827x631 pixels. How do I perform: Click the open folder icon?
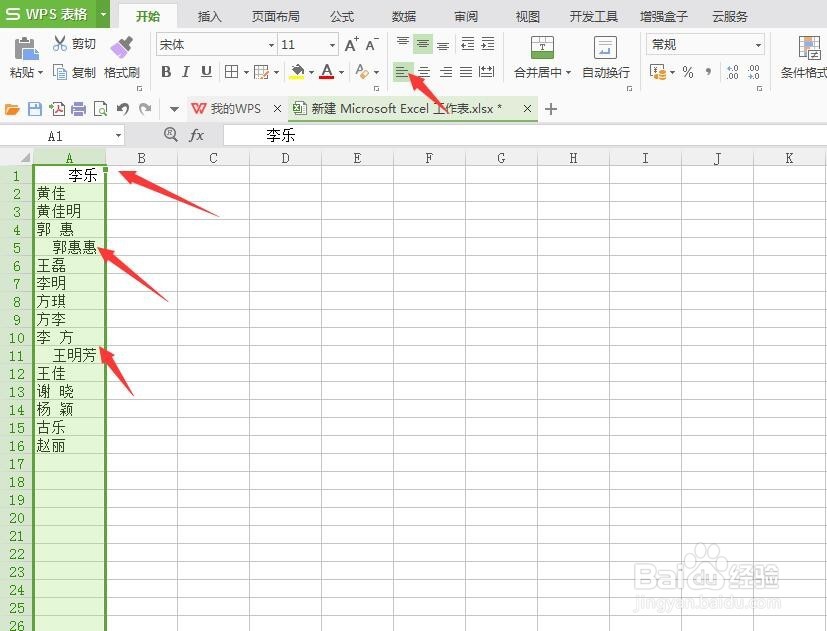point(12,109)
